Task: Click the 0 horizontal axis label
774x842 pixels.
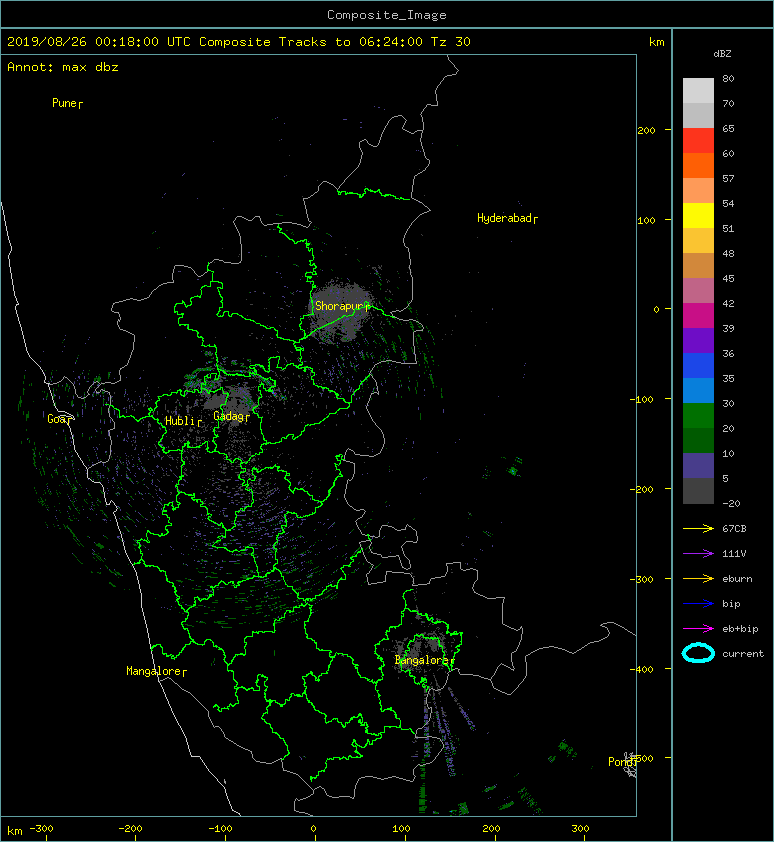Action: (314, 829)
